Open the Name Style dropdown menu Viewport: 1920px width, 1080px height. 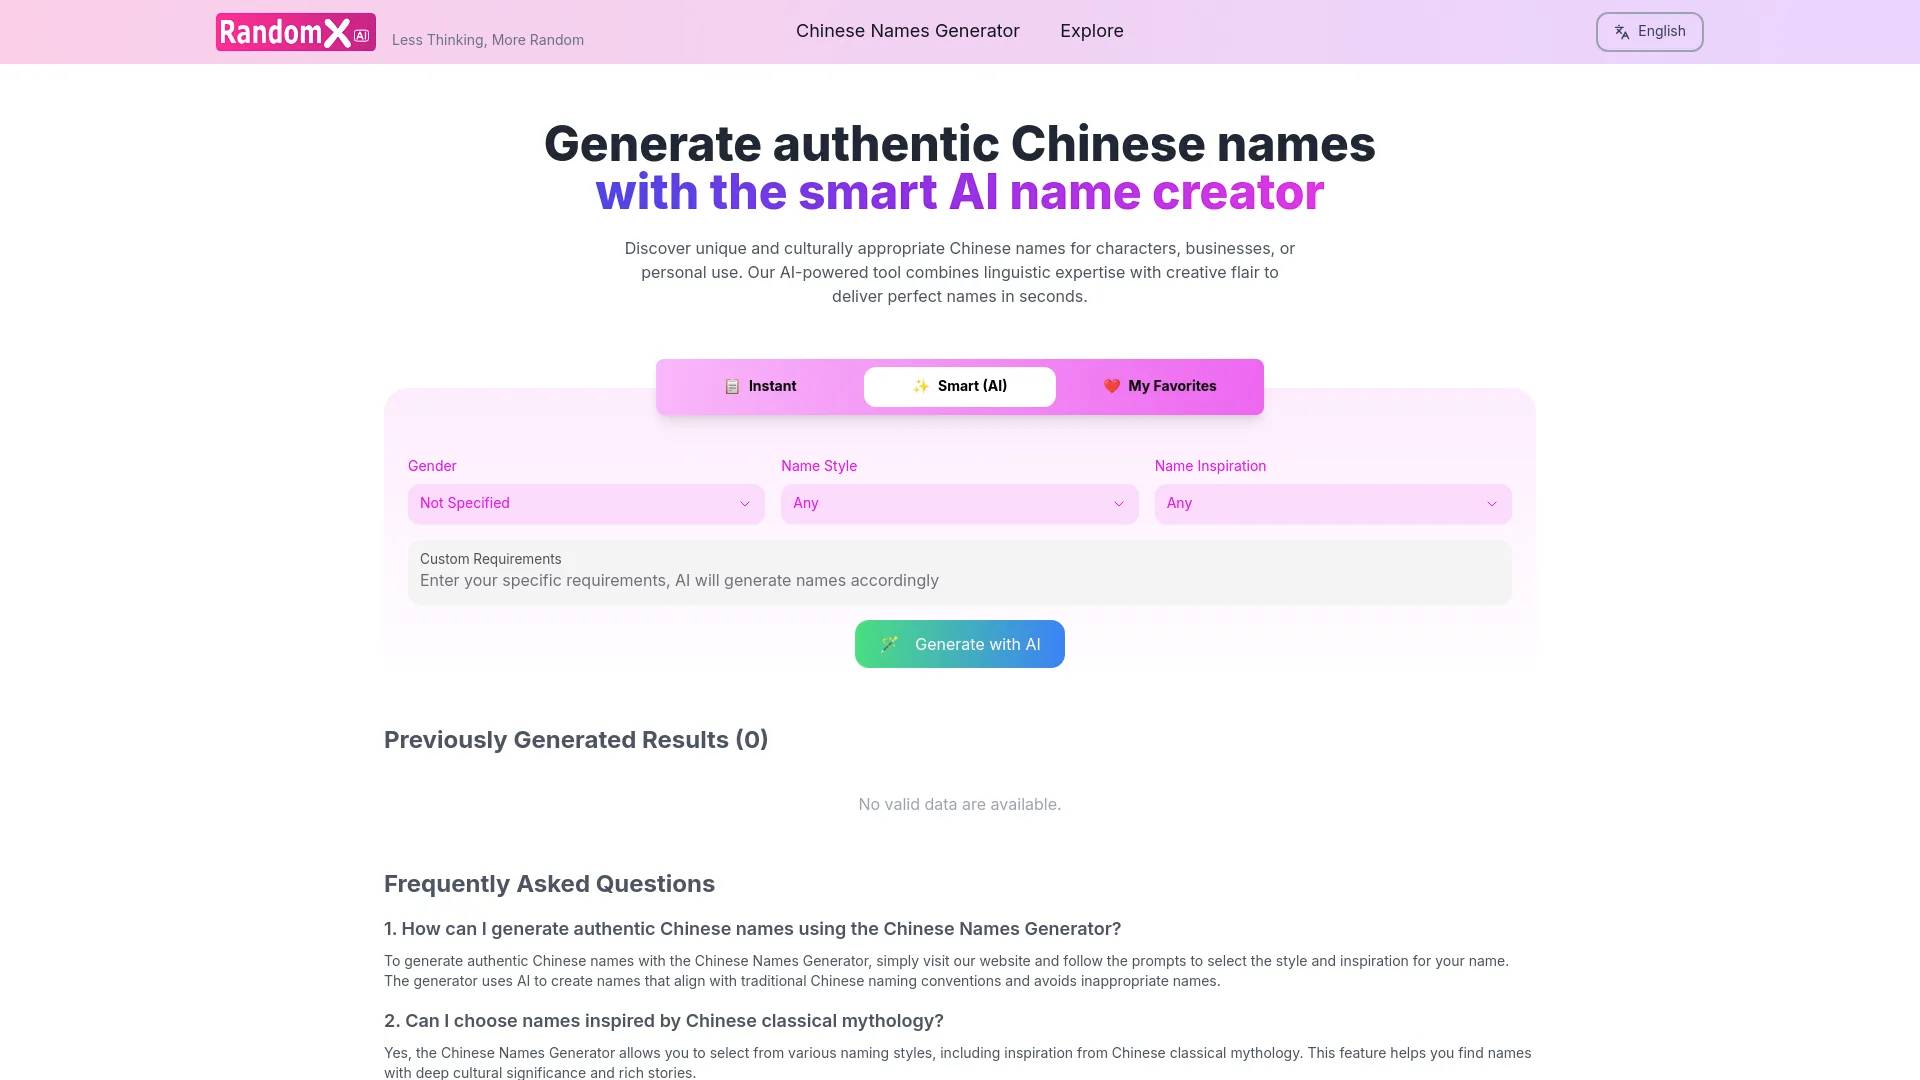click(960, 502)
